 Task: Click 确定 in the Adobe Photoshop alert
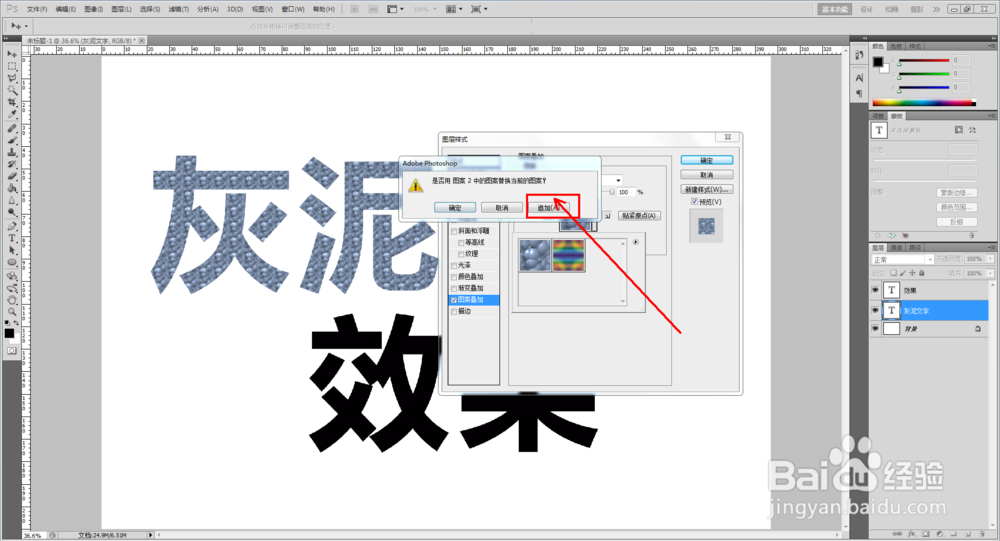pos(455,208)
